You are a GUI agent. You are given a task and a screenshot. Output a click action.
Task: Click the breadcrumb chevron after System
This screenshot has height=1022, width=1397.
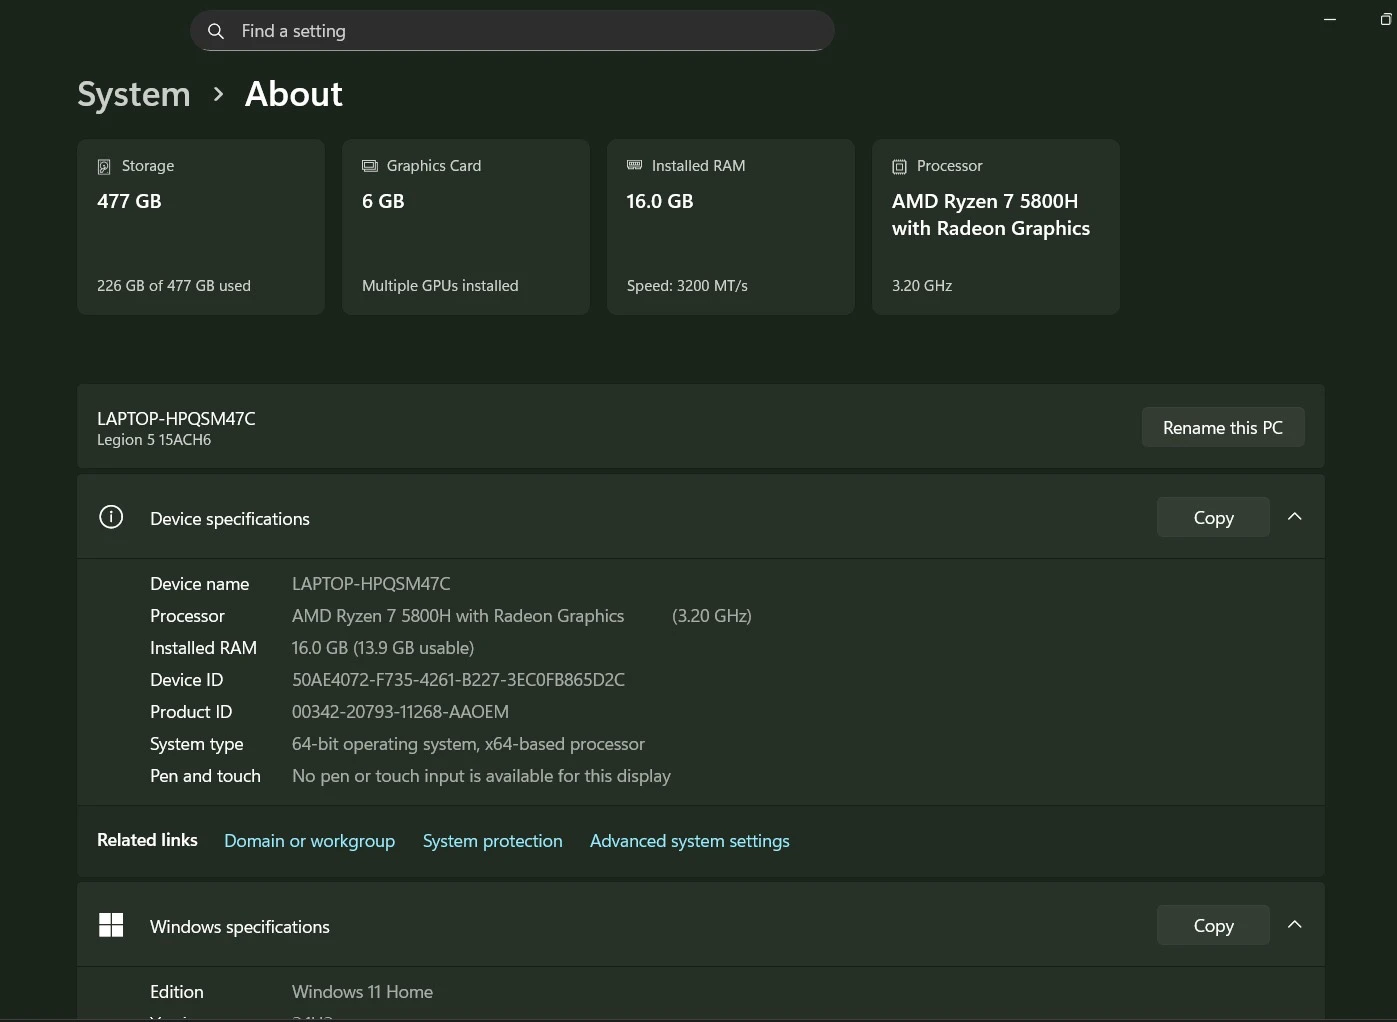tap(218, 94)
